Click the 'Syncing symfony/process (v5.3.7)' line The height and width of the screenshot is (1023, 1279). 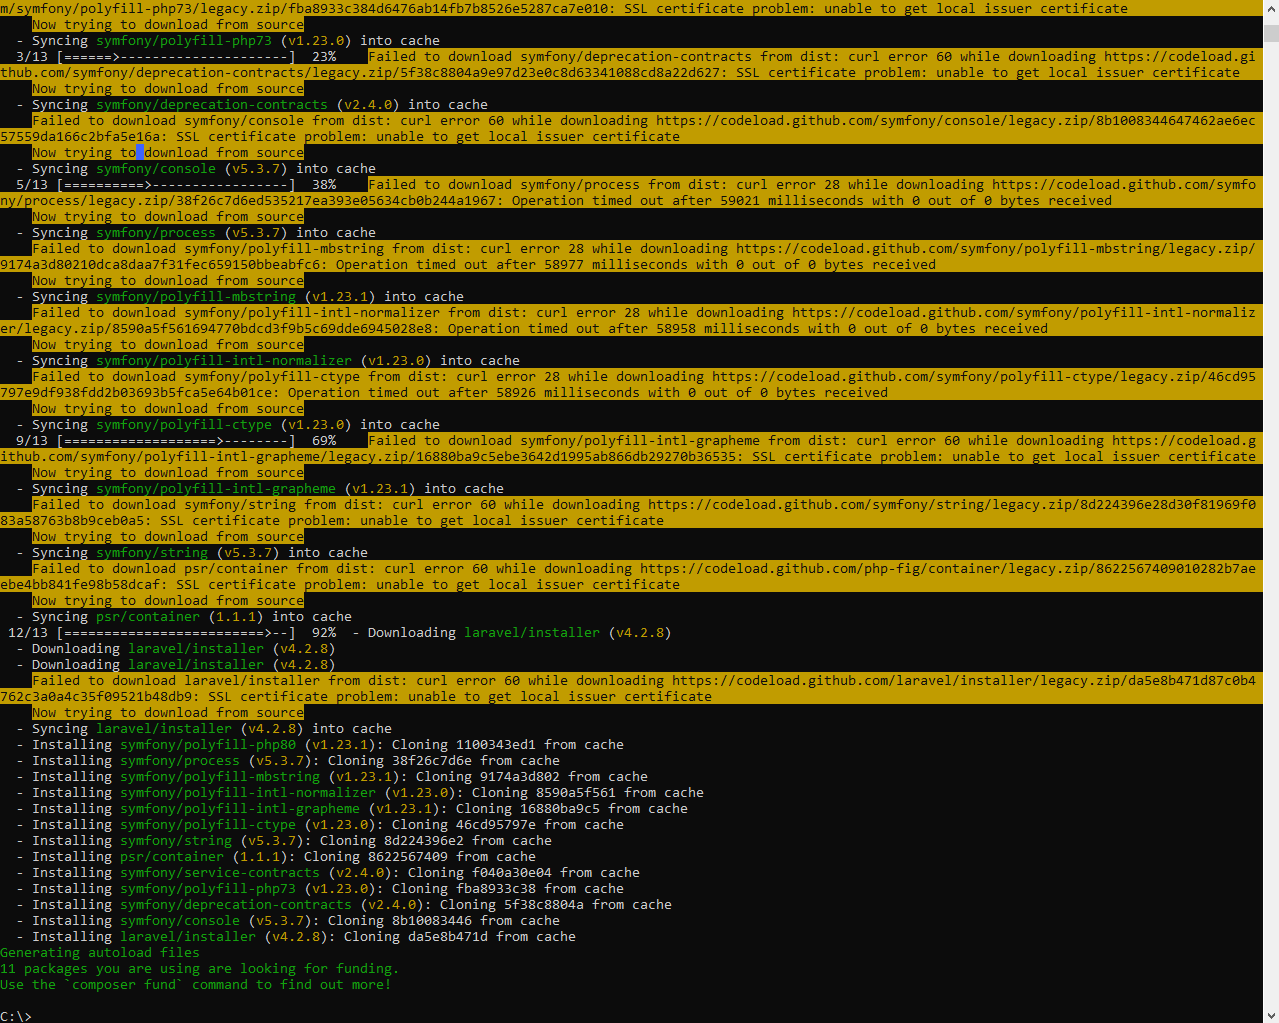coord(196,233)
